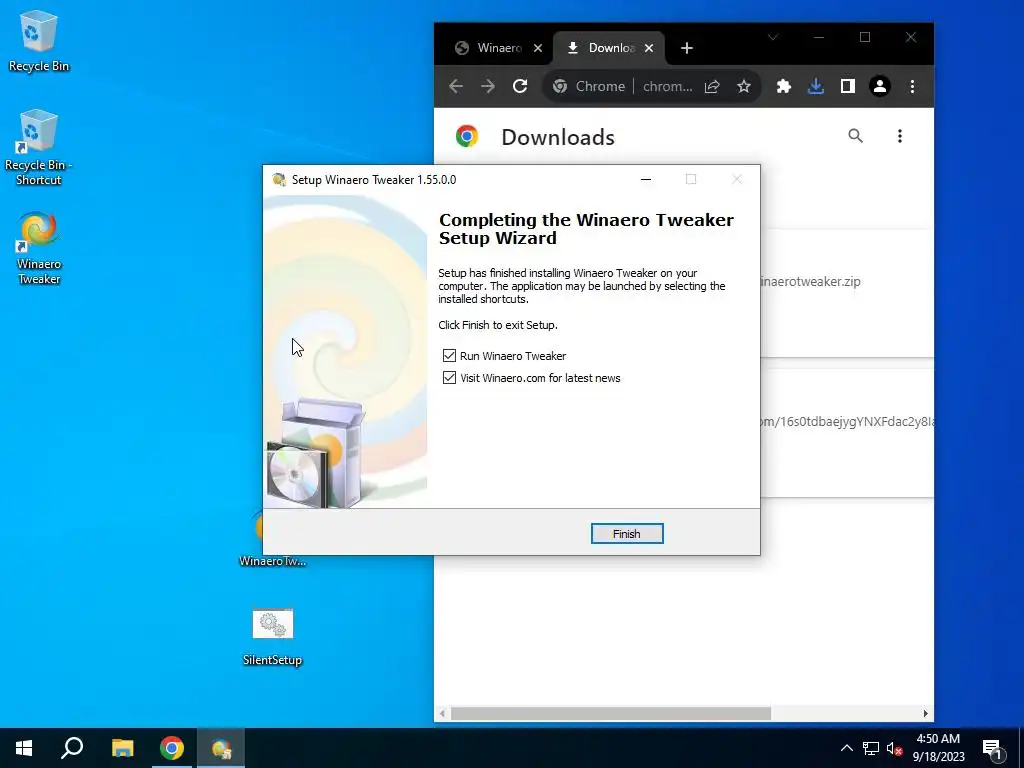Screen dimensions: 1024x768
Task: Click the download source URL 16s0tdbaejyg...
Action: [847, 422]
